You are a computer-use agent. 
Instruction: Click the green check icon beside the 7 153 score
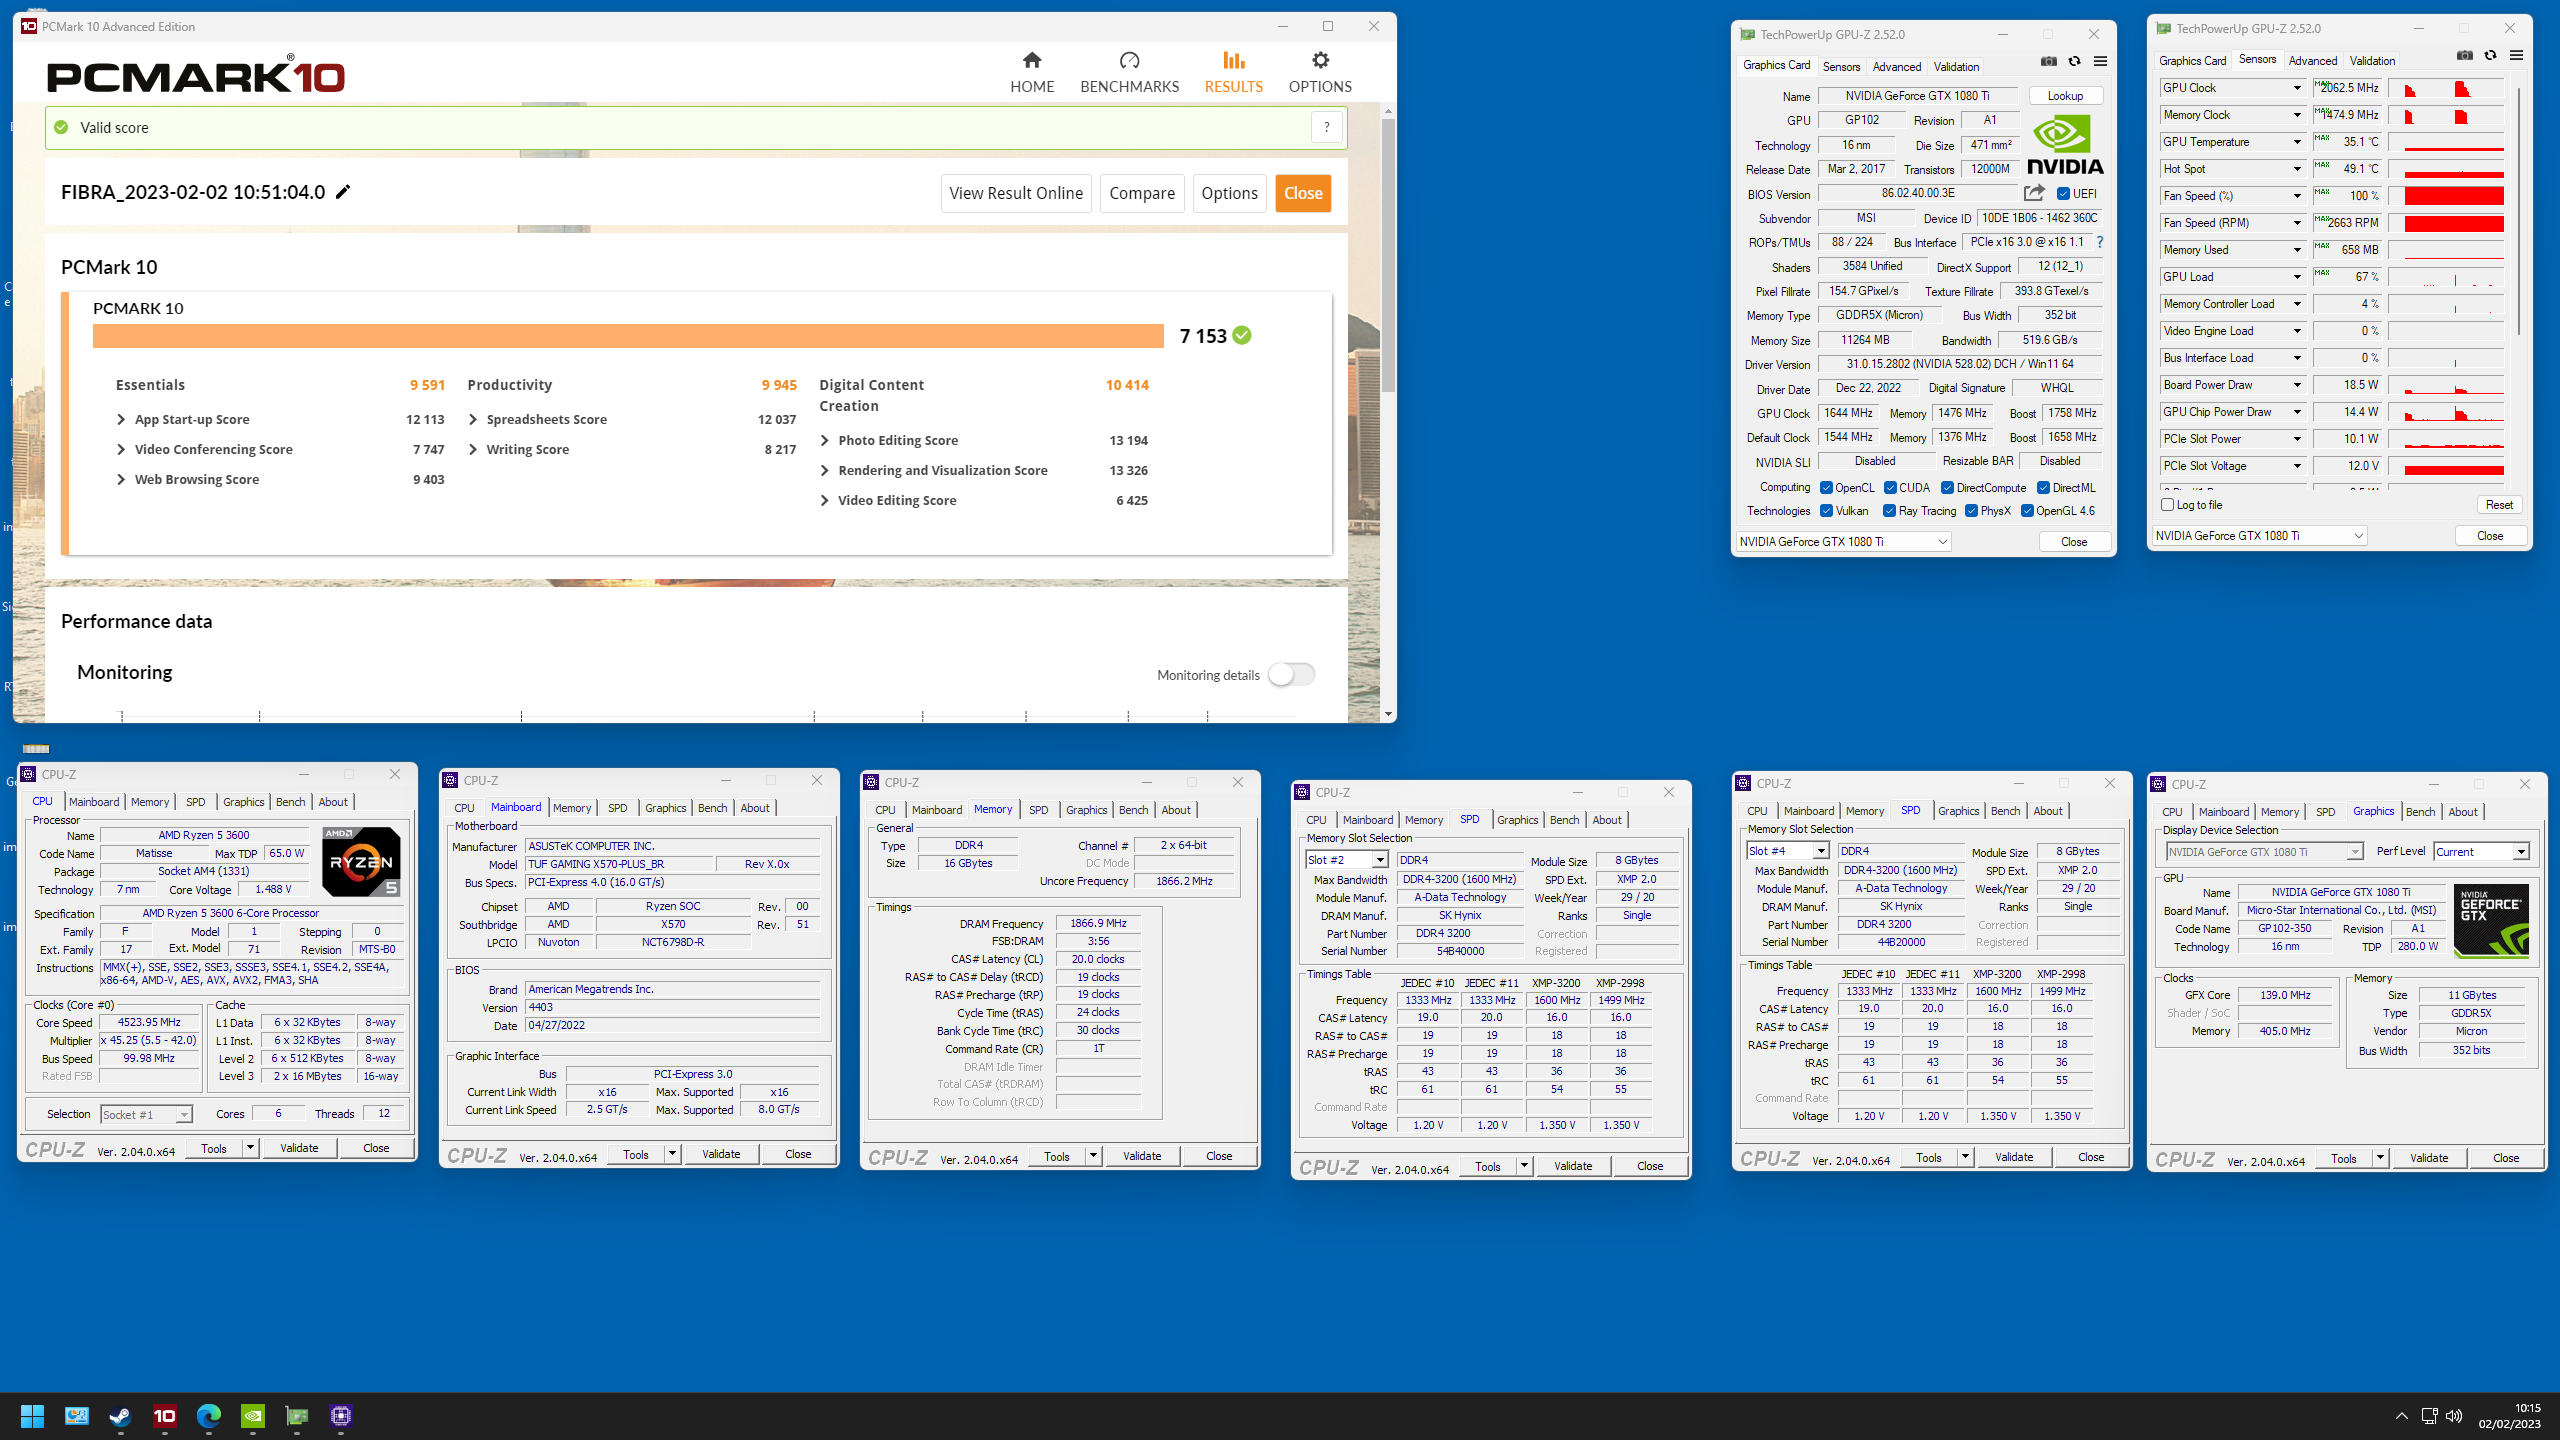[1242, 335]
